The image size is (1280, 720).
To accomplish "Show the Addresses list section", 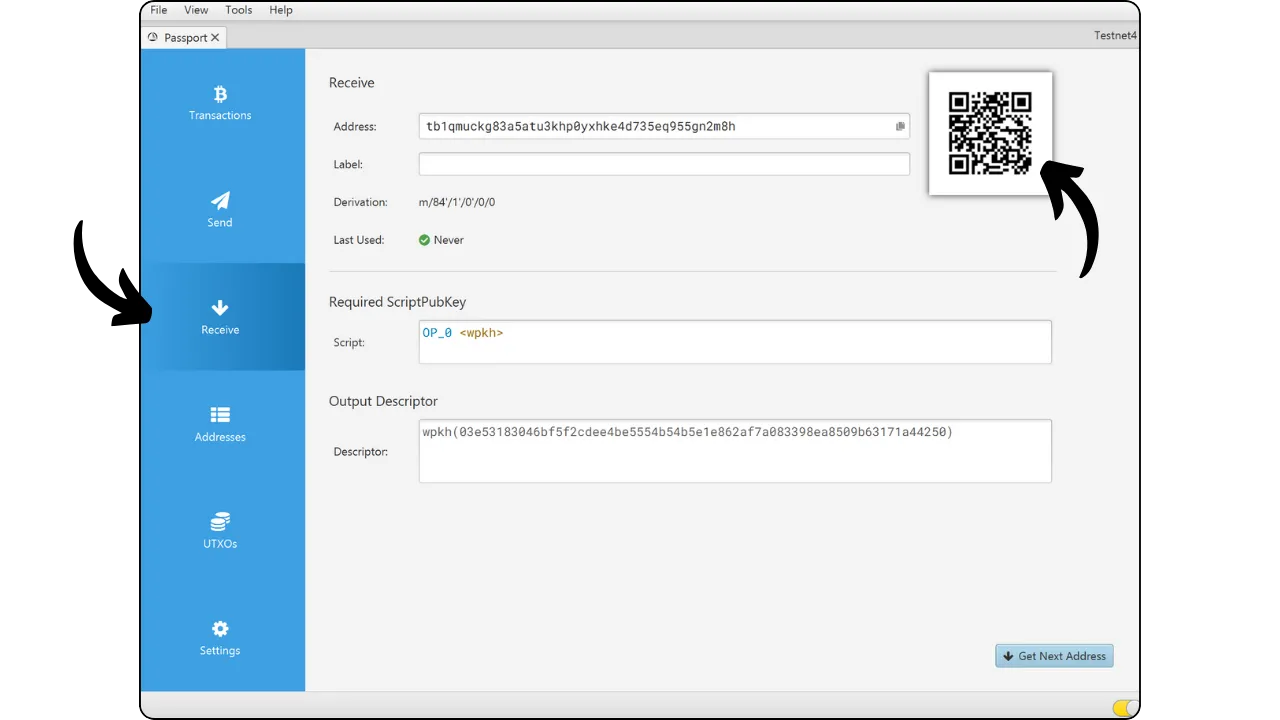I will [x=220, y=415].
